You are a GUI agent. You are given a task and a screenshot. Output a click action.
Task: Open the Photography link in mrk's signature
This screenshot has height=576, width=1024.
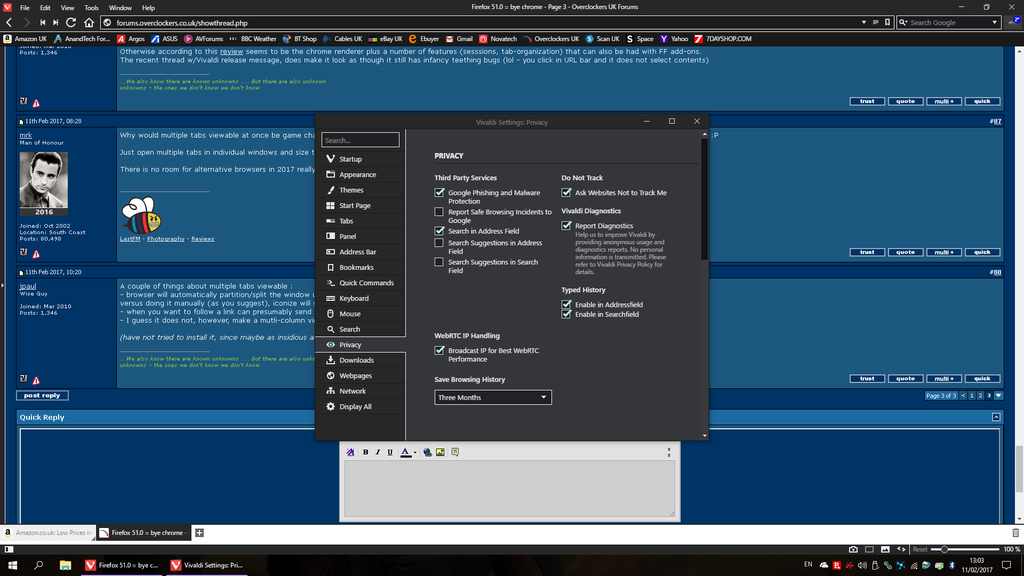click(x=166, y=239)
